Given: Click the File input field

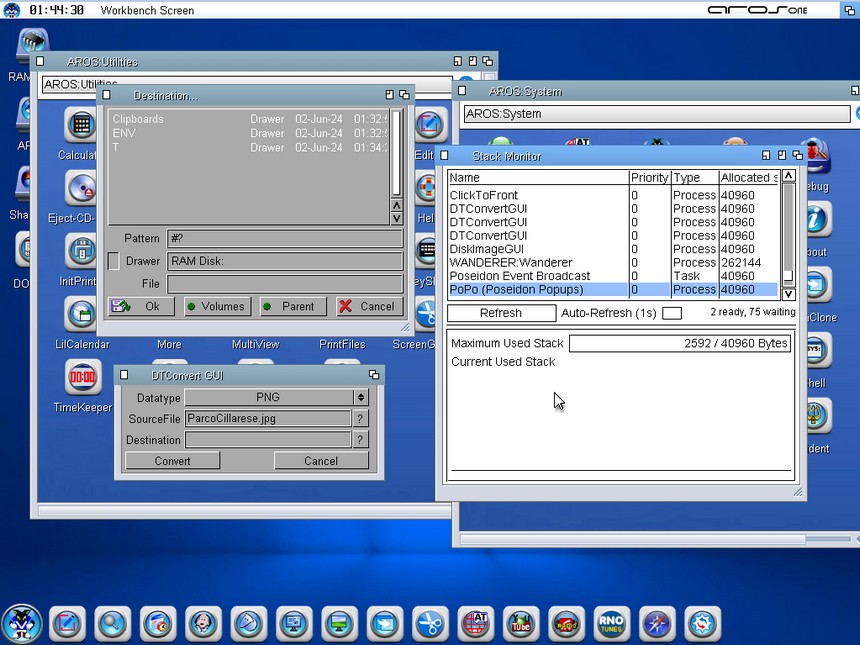Looking at the screenshot, I should (284, 284).
